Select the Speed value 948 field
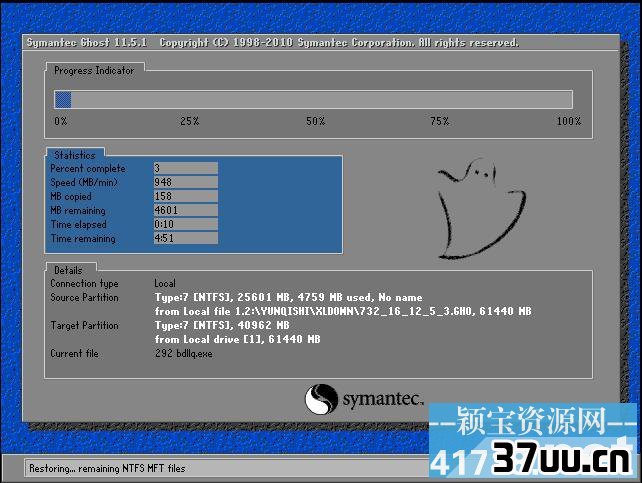Screen dimensions: 642x483 click(186, 182)
